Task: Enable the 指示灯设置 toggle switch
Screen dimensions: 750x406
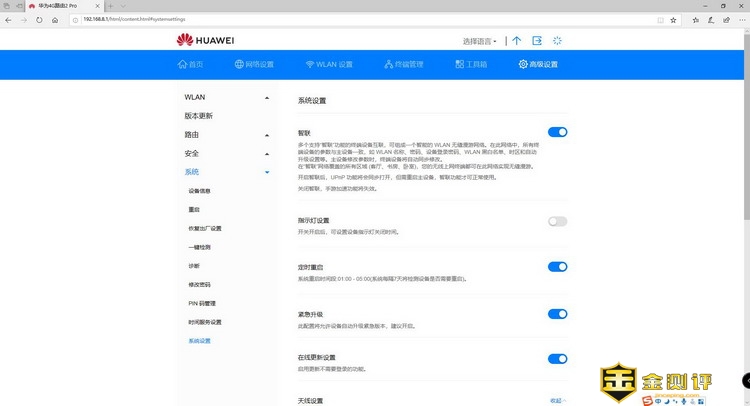Action: click(x=557, y=221)
